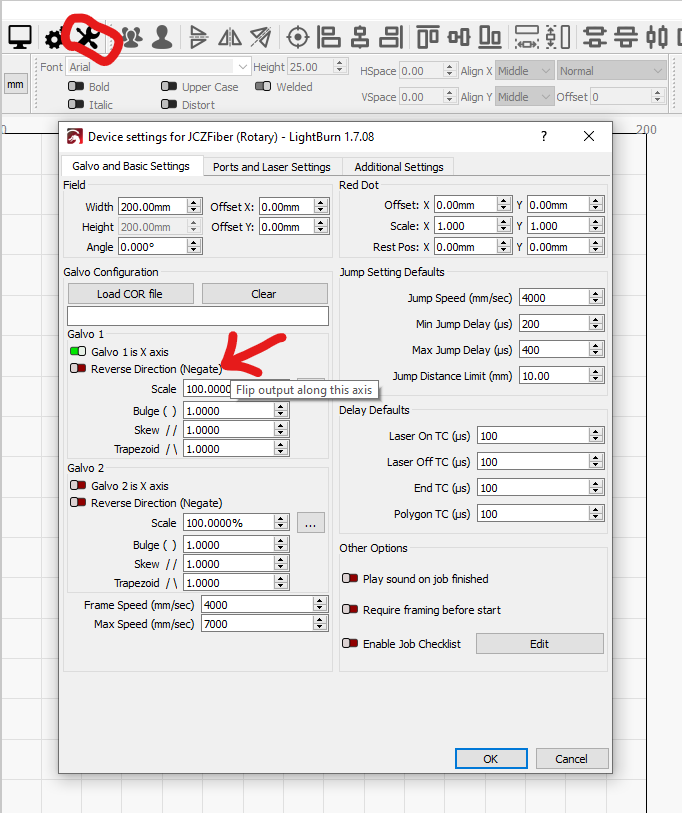Viewport: 682px width, 813px height.
Task: Switch to Ports and Laser Settings tab
Action: pos(271,167)
